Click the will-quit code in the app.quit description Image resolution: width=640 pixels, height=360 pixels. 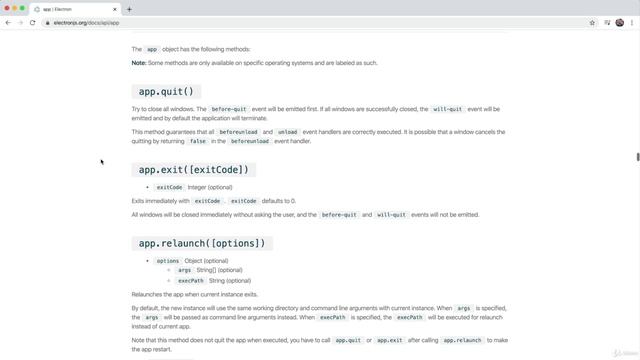click(x=448, y=109)
